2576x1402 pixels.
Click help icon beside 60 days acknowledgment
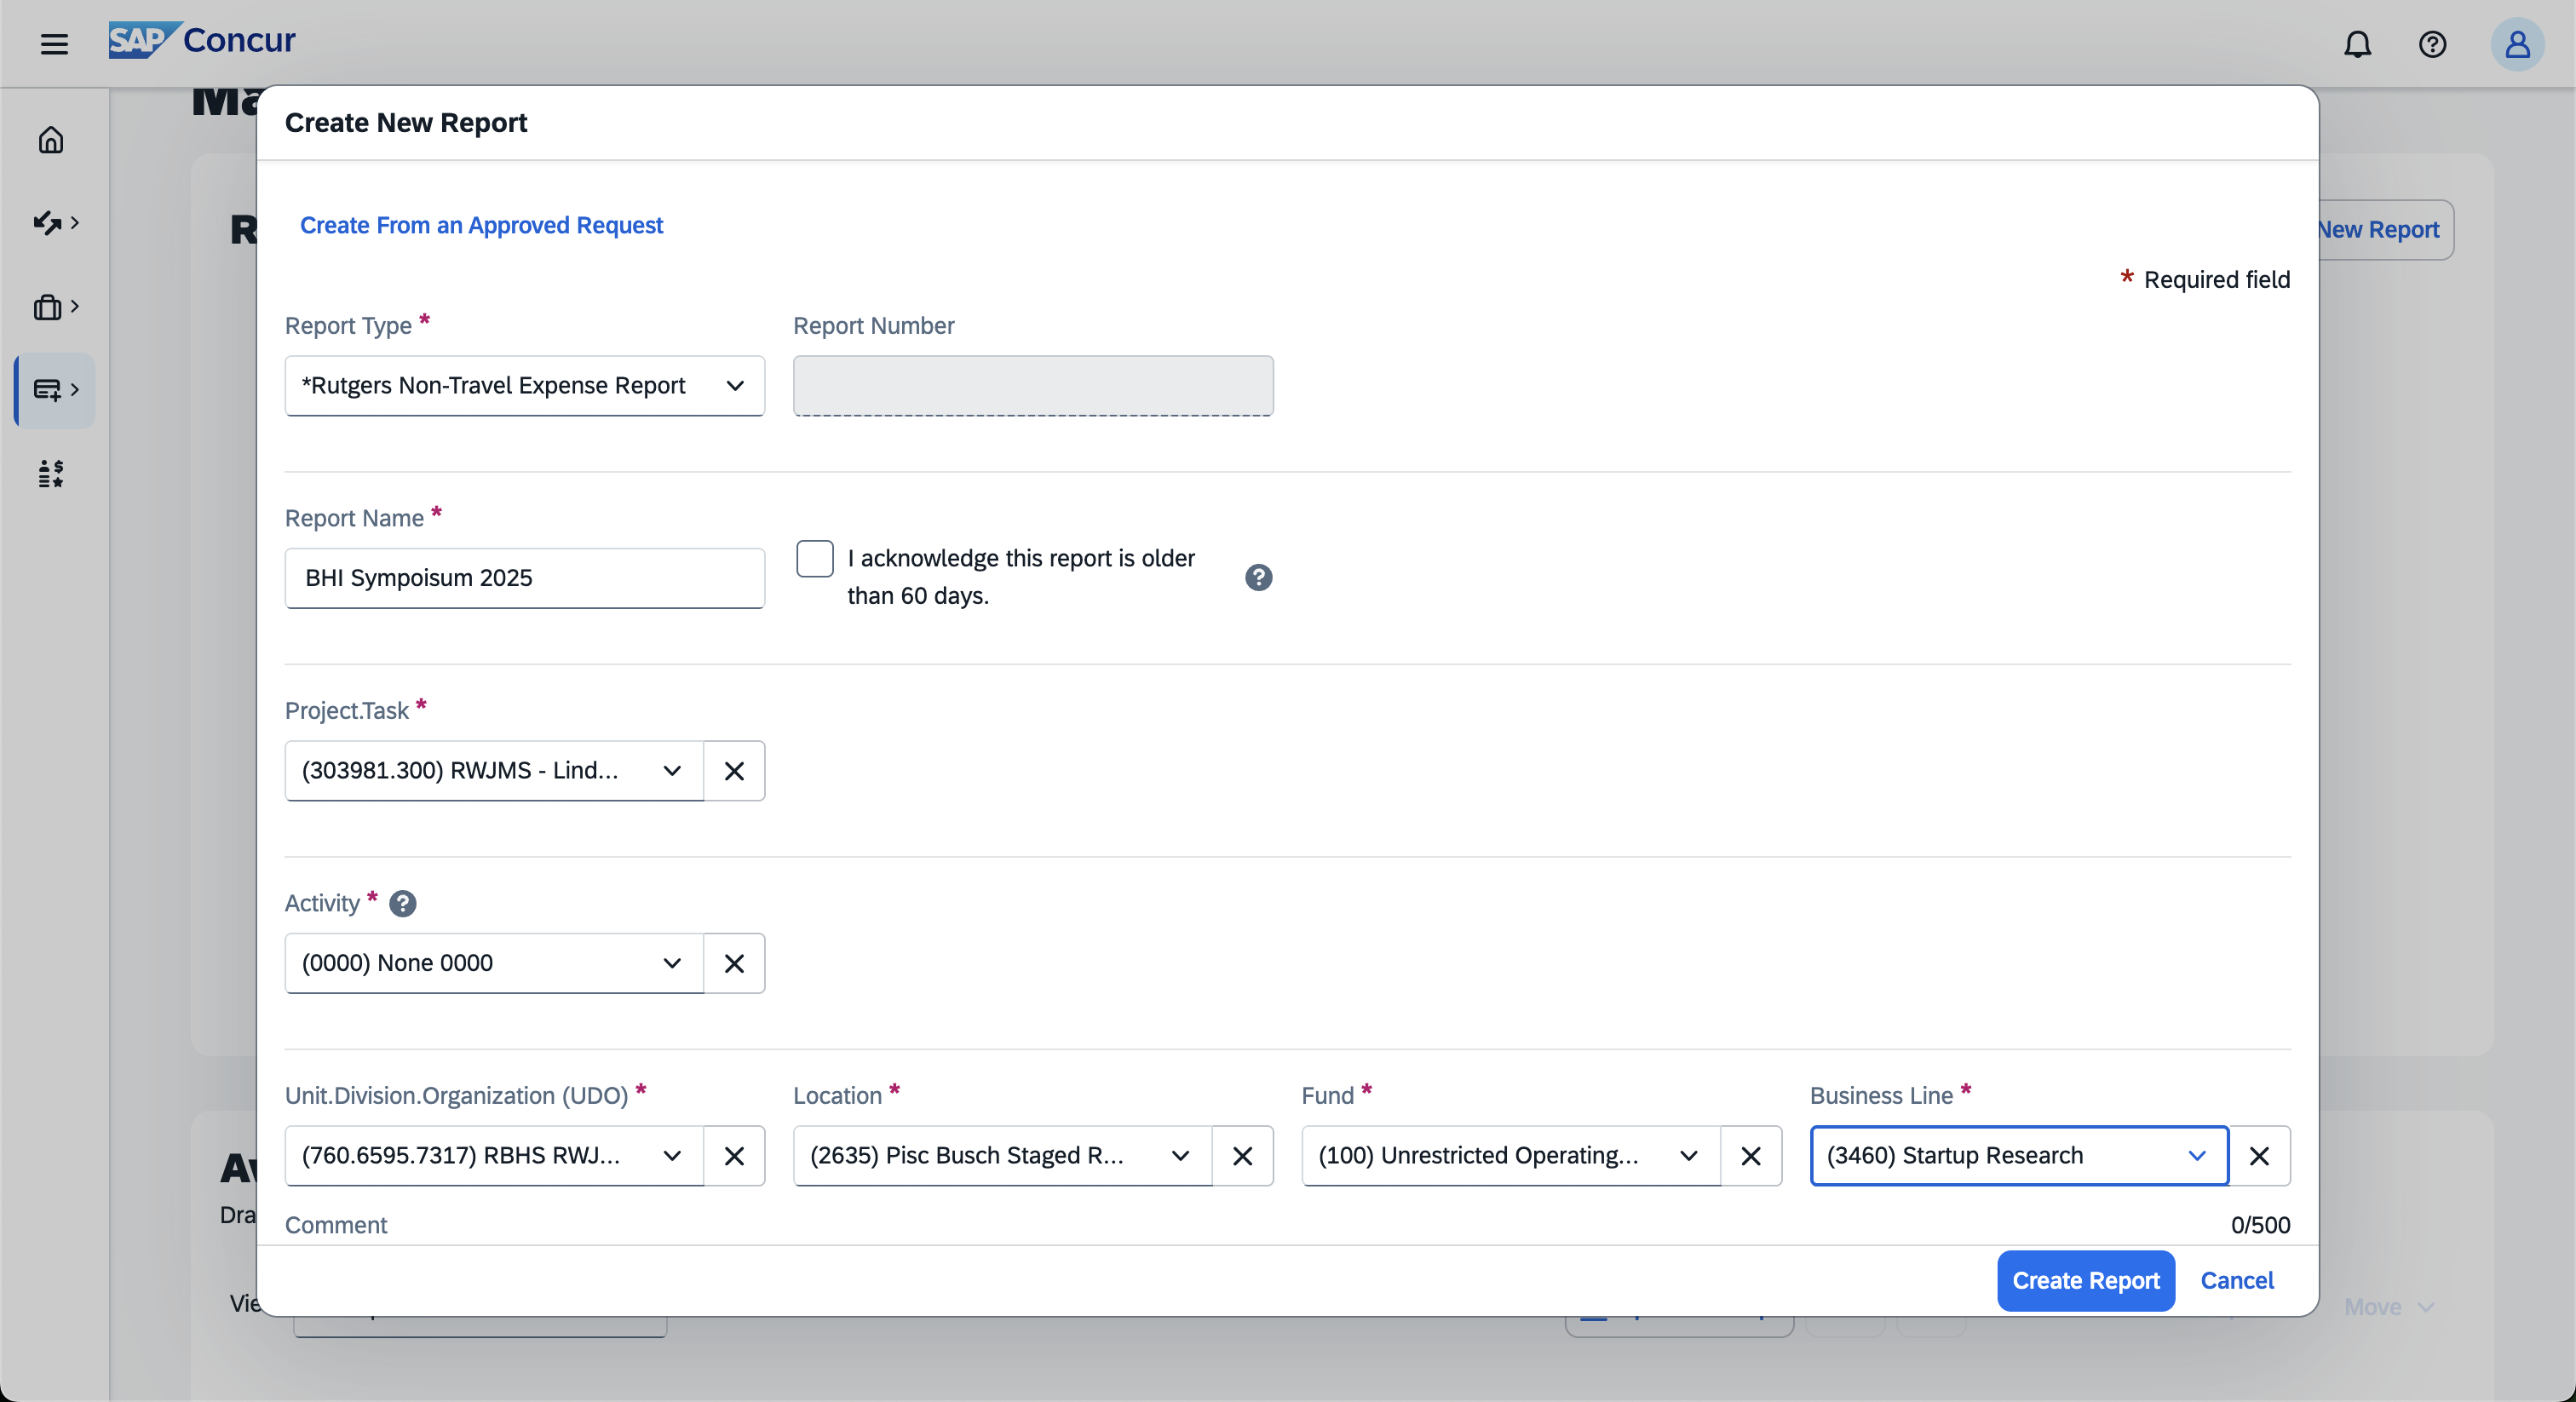tap(1258, 577)
